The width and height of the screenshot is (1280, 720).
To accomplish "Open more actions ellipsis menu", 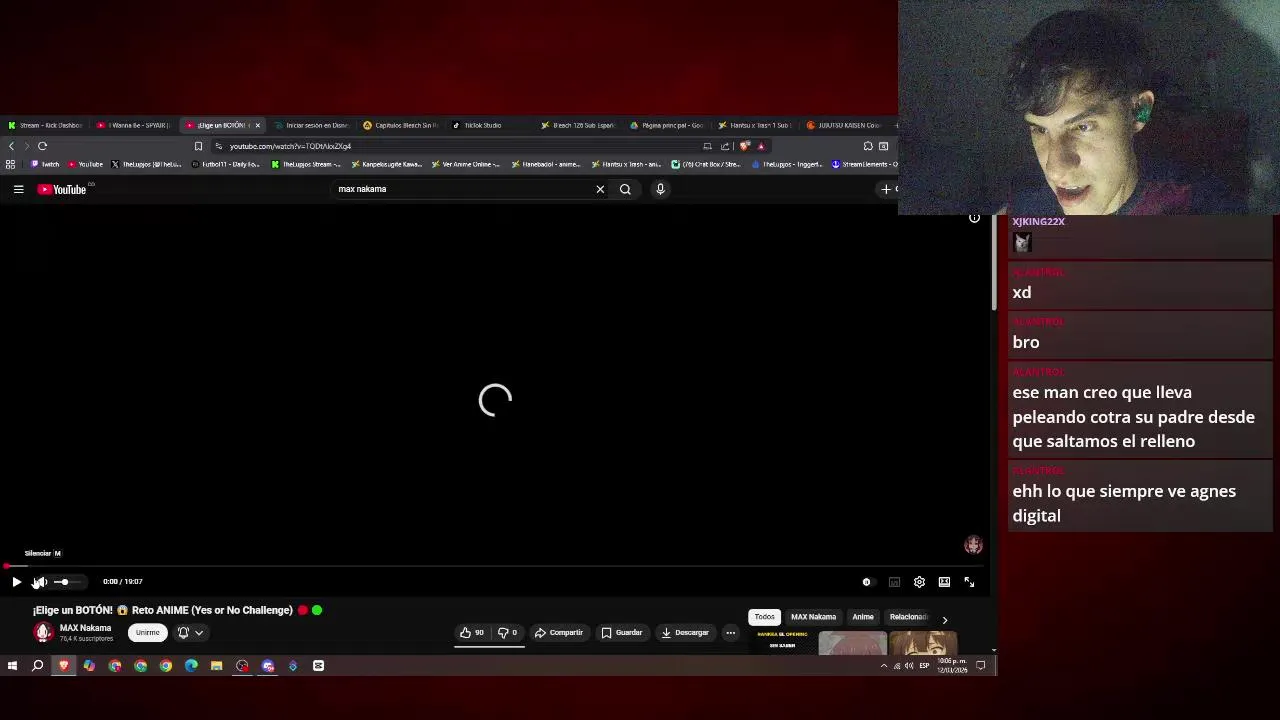I will tap(730, 633).
